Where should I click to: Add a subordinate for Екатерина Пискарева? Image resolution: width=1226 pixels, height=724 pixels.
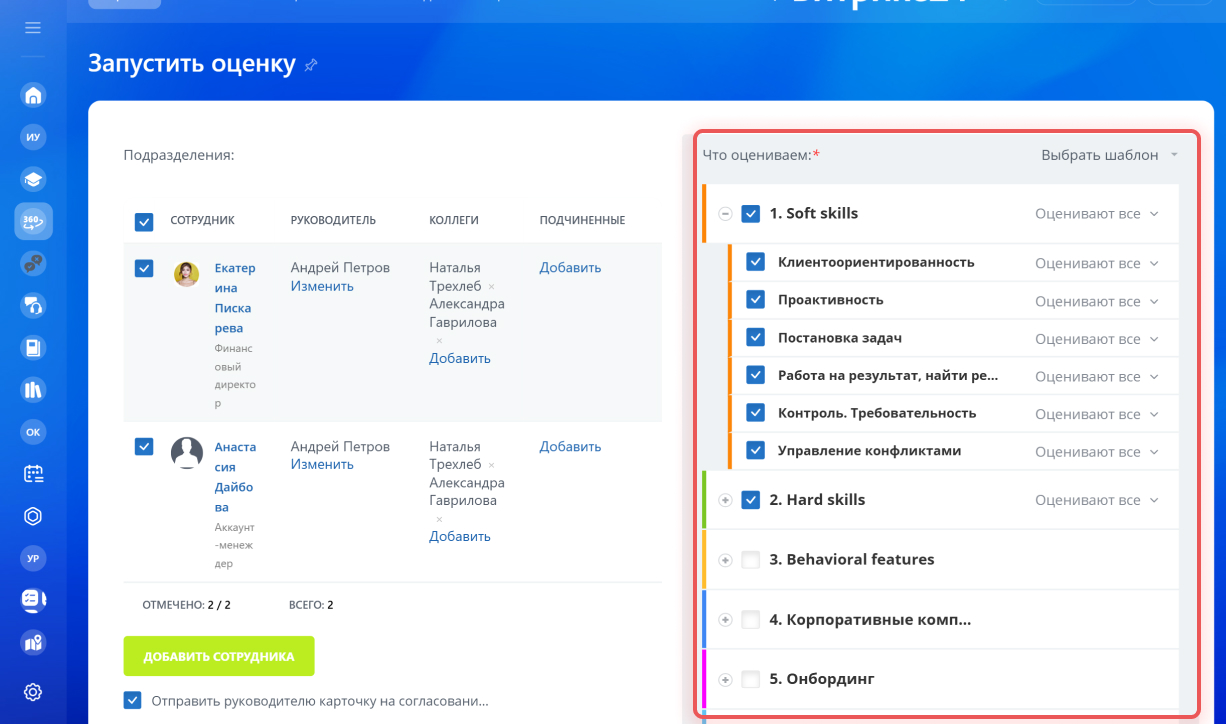click(570, 268)
